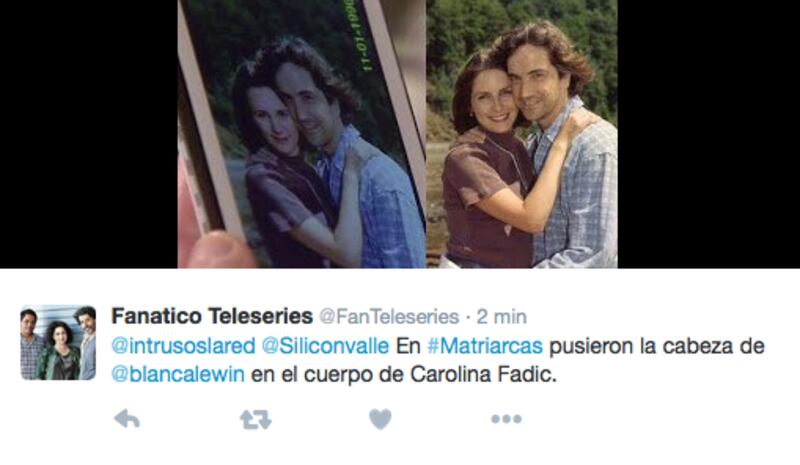The width and height of the screenshot is (800, 465).
Task: View the right original couple photo
Action: click(522, 134)
